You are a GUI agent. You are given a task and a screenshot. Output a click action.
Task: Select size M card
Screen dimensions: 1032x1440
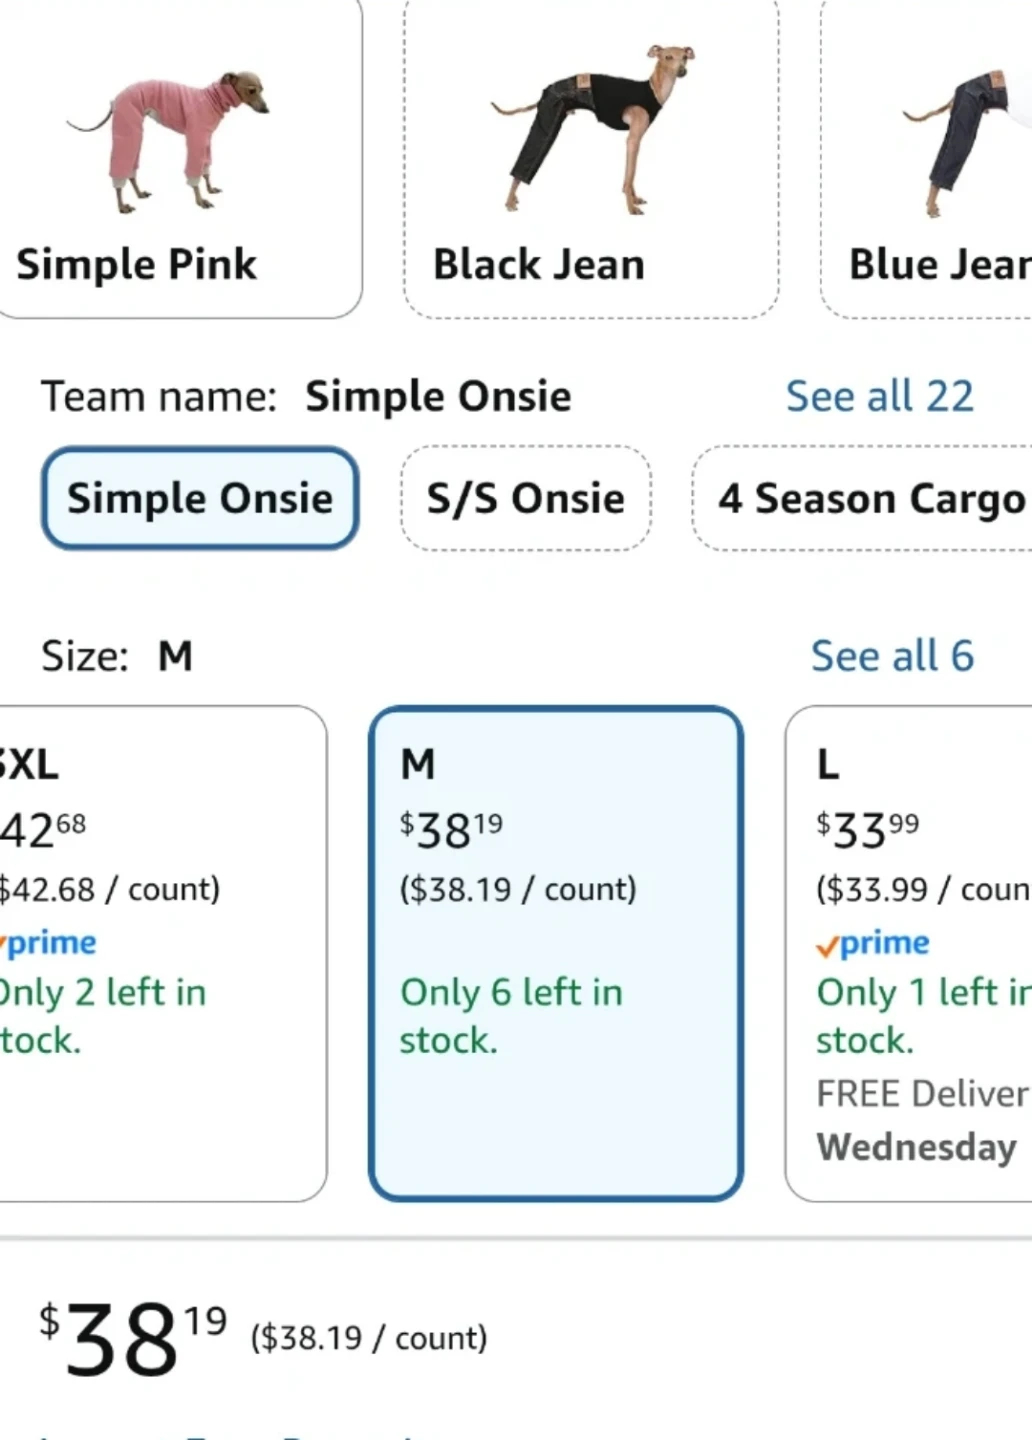[556, 953]
